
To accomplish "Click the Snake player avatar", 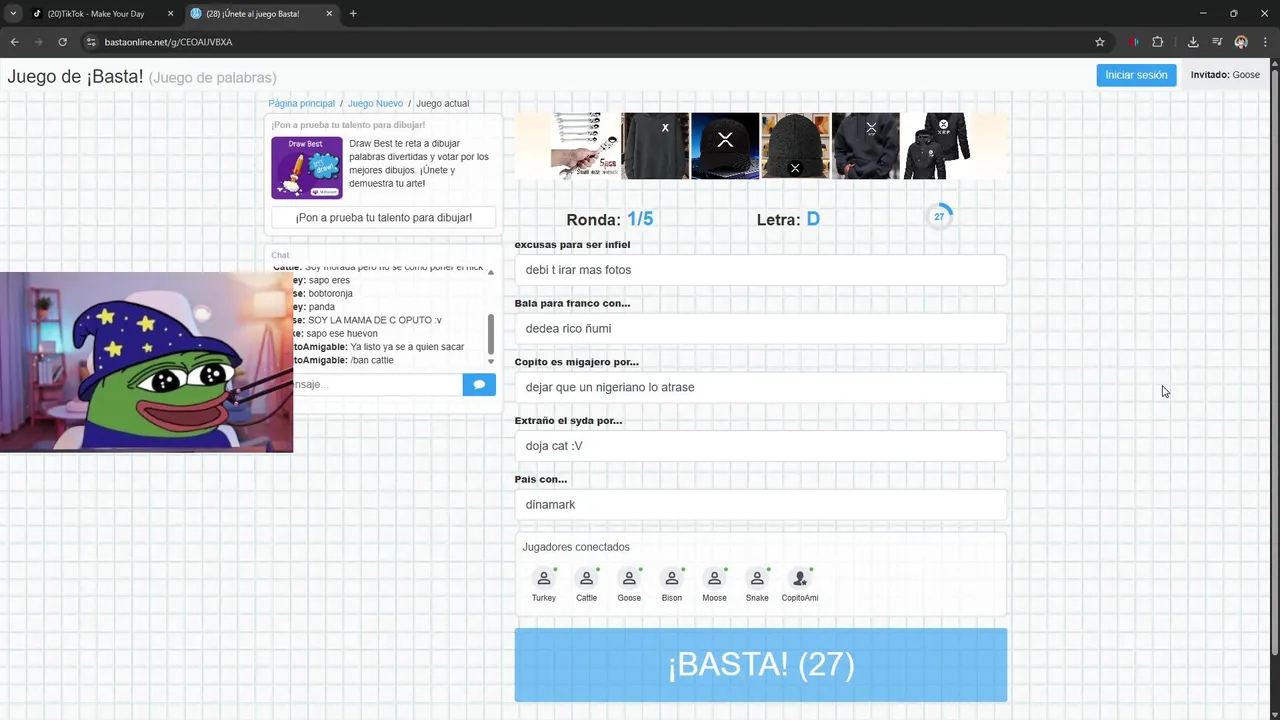I will pyautogui.click(x=757, y=579).
